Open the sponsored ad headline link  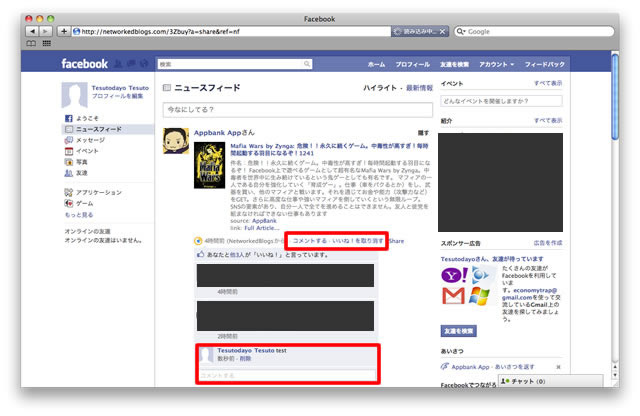click(x=492, y=259)
